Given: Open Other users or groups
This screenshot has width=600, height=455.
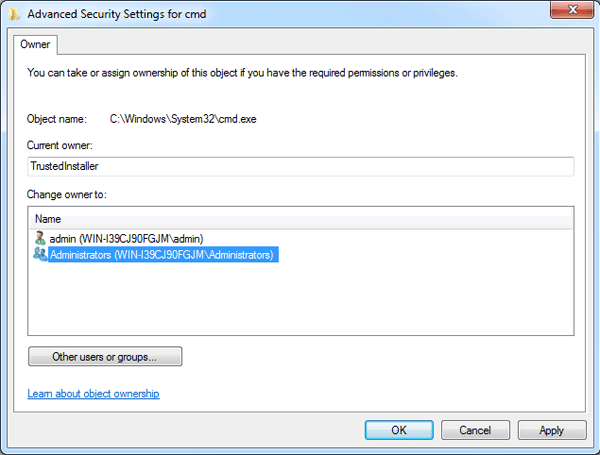Looking at the screenshot, I should coord(105,356).
